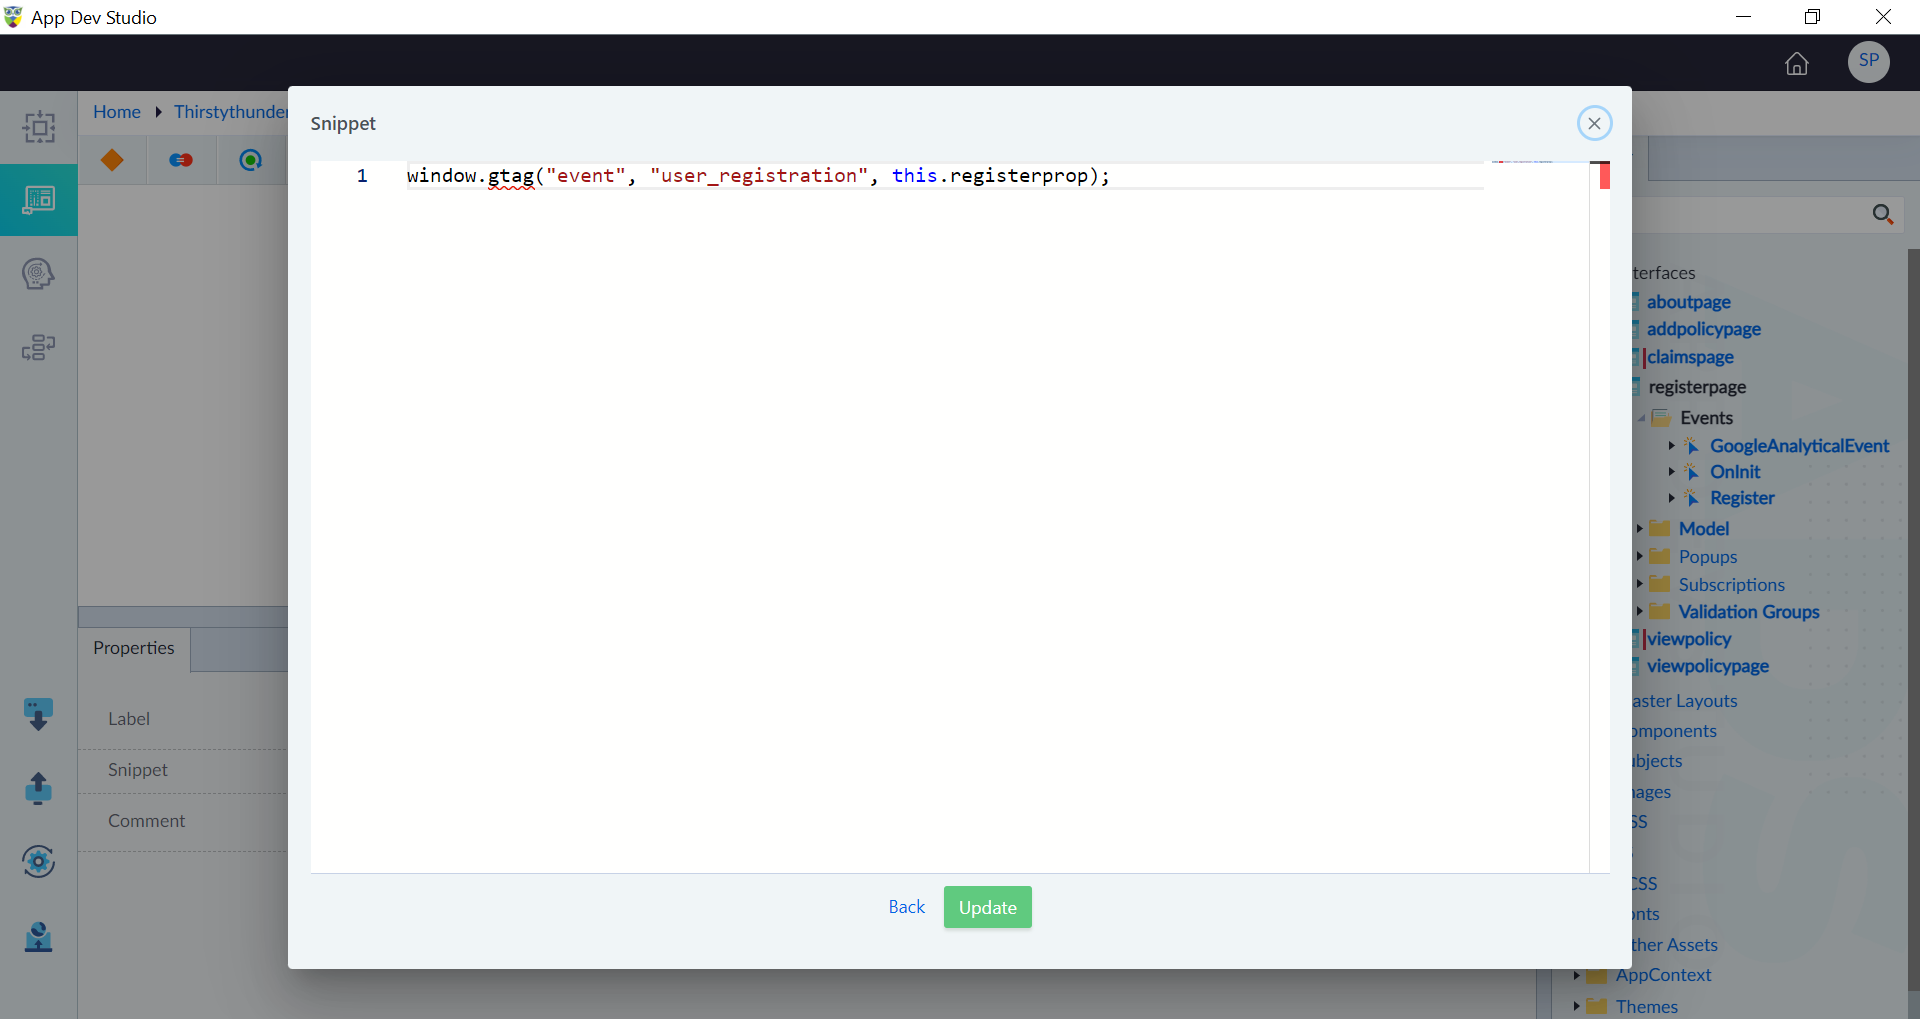Open the AI brain icon in sidebar

[x=39, y=273]
